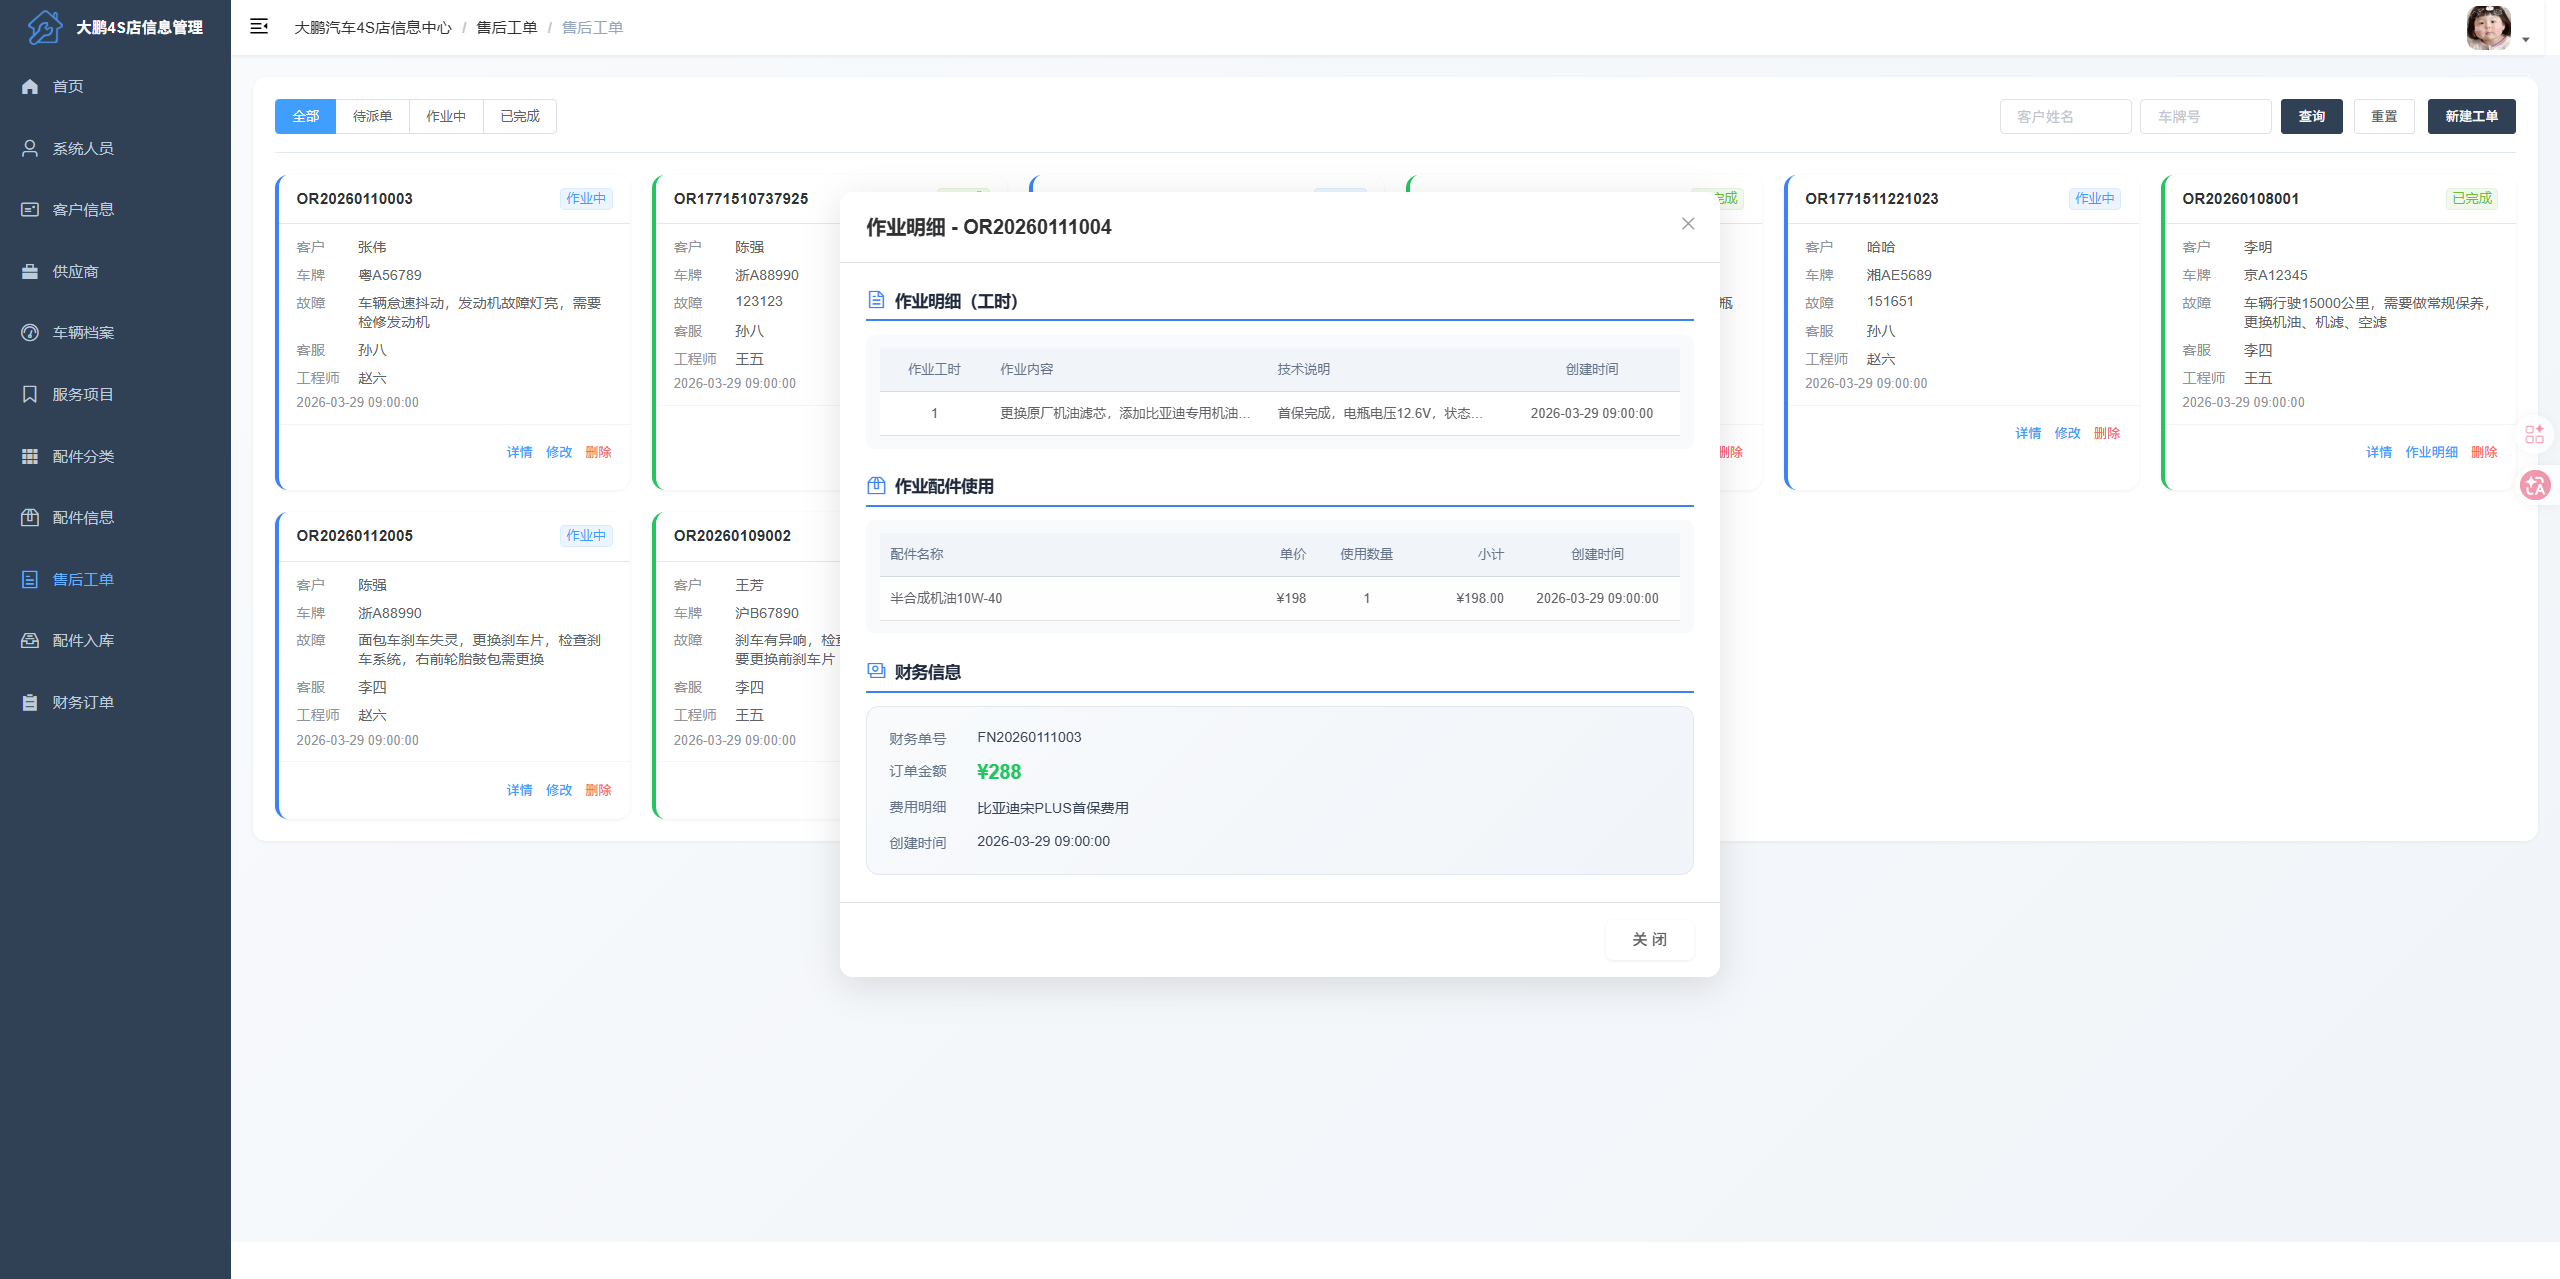Click the 技术说明 column header

click(x=1303, y=369)
